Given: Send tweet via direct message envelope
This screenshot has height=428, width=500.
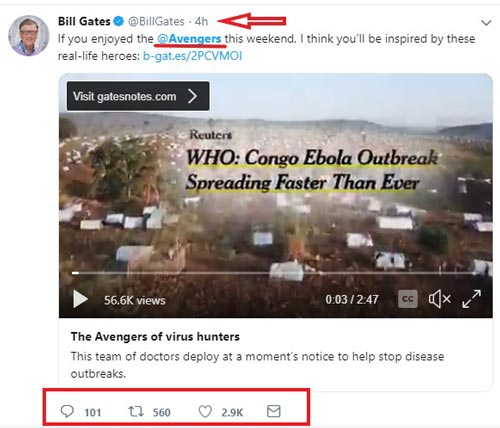Looking at the screenshot, I should (274, 411).
